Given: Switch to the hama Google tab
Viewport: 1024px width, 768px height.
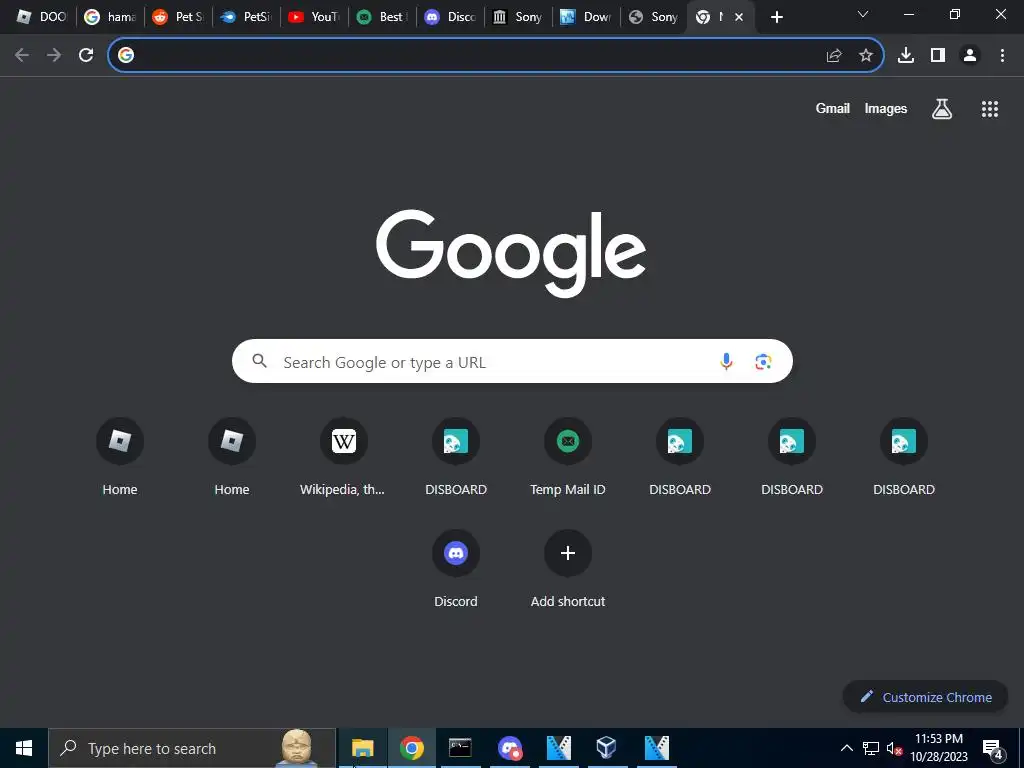Looking at the screenshot, I should tap(110, 17).
